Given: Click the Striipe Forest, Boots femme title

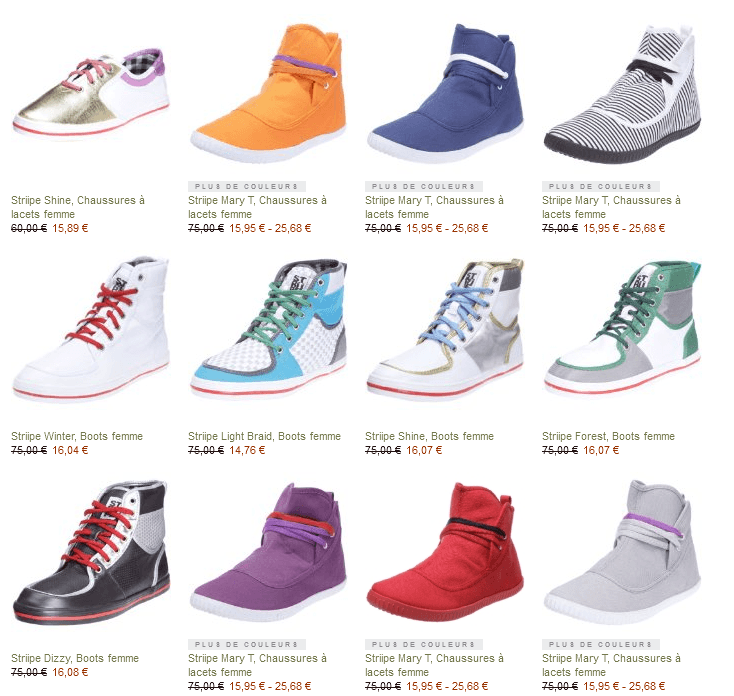Looking at the screenshot, I should pos(608,436).
